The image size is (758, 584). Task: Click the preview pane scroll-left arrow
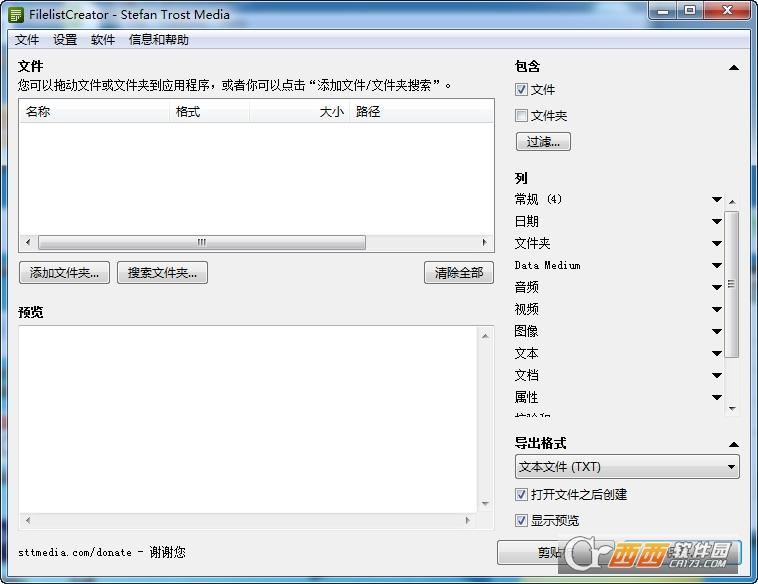pos(28,520)
